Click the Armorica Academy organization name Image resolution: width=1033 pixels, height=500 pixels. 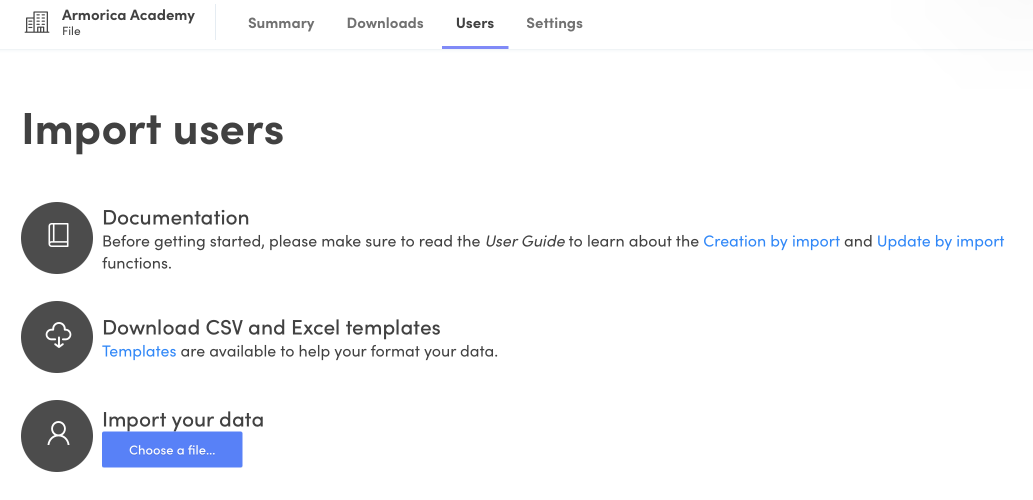(x=128, y=15)
